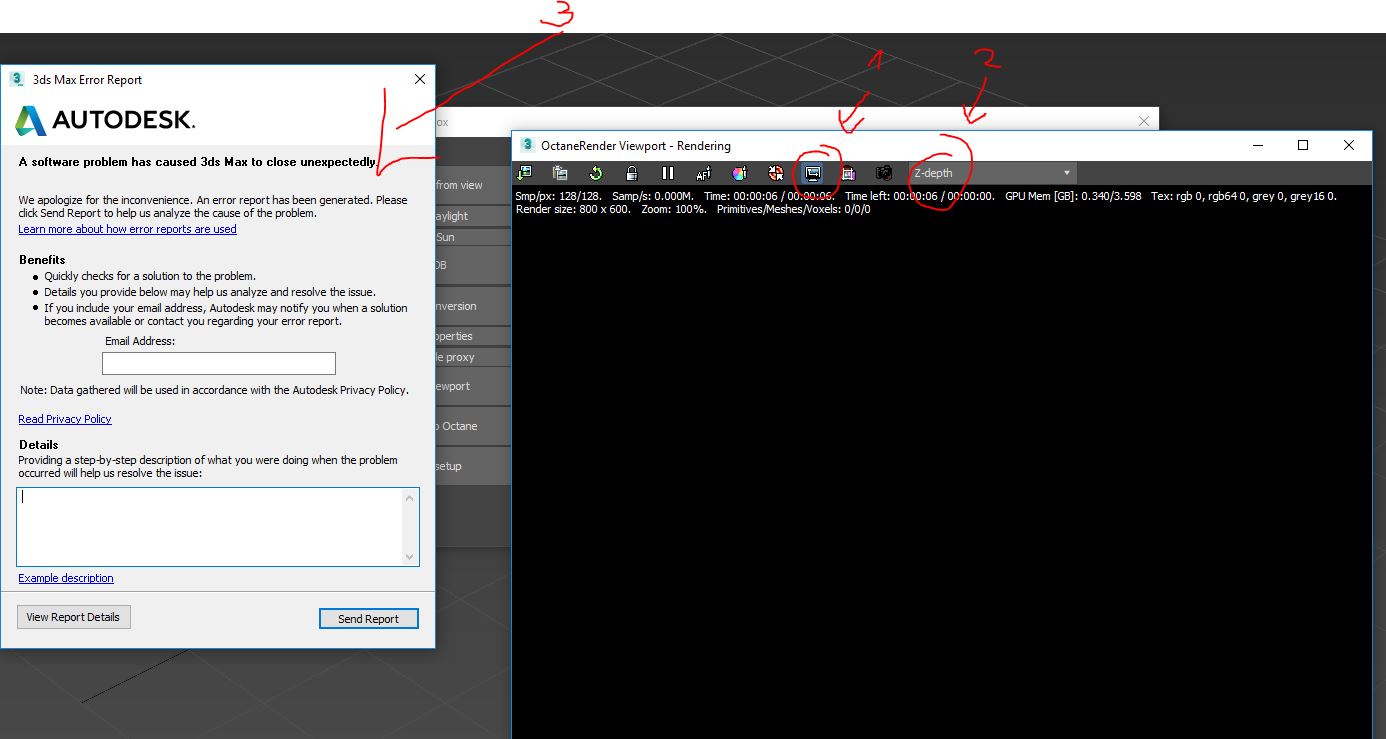Click the camera icon in OctaneRender toolbar
This screenshot has width=1386, height=739.
(x=884, y=173)
